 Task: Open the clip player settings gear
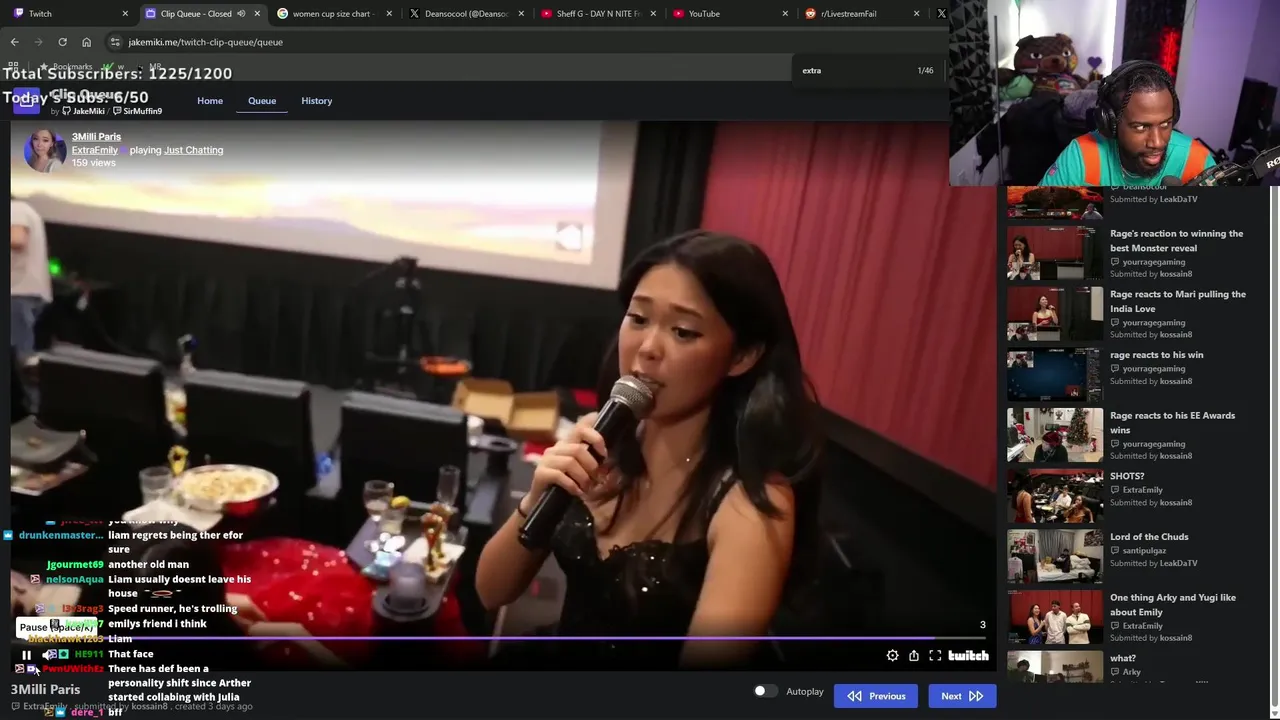coord(892,656)
